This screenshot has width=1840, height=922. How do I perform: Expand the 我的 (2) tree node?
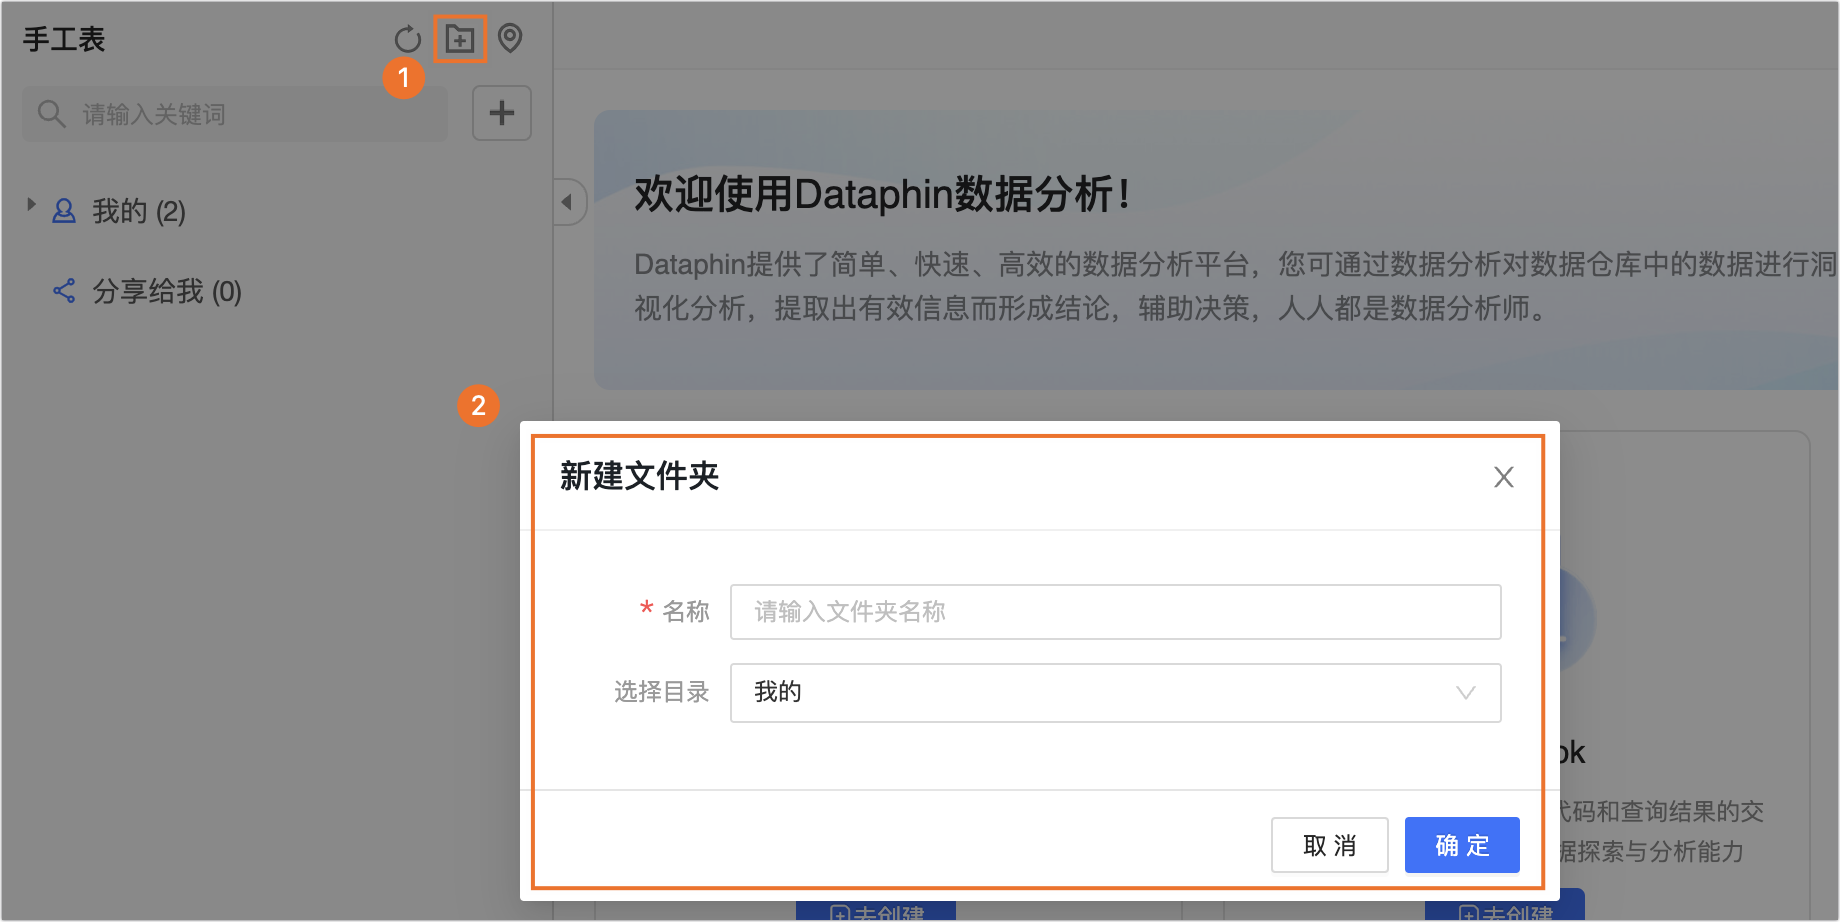(31, 205)
